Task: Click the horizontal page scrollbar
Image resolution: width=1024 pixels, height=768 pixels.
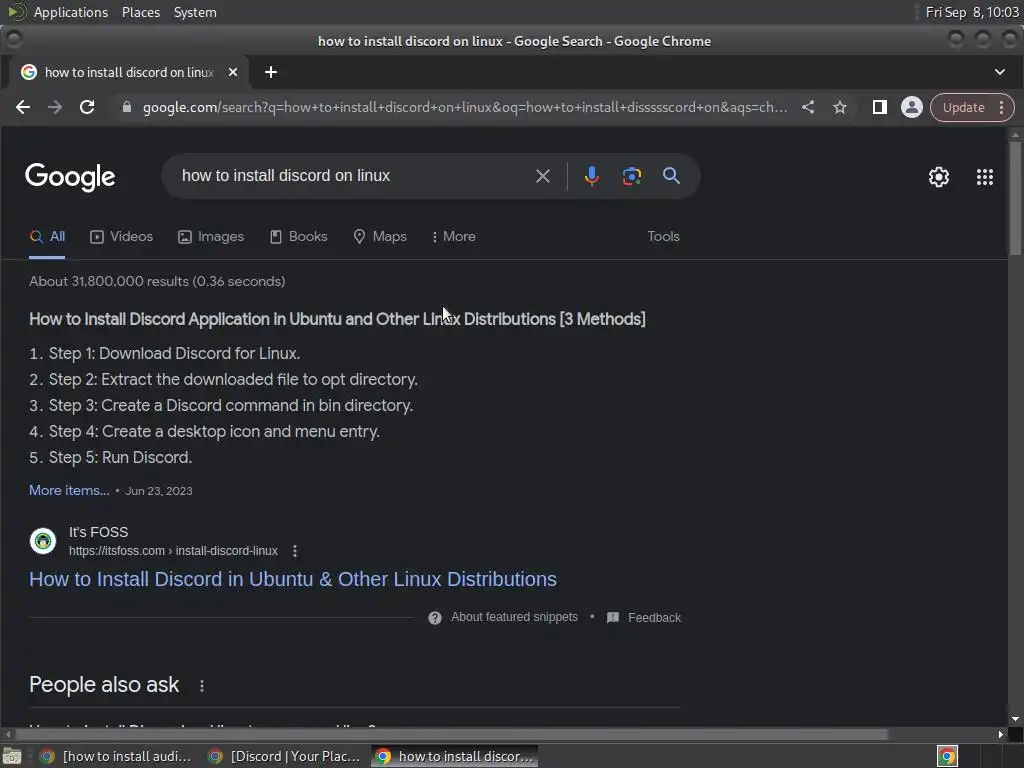Action: coord(451,735)
